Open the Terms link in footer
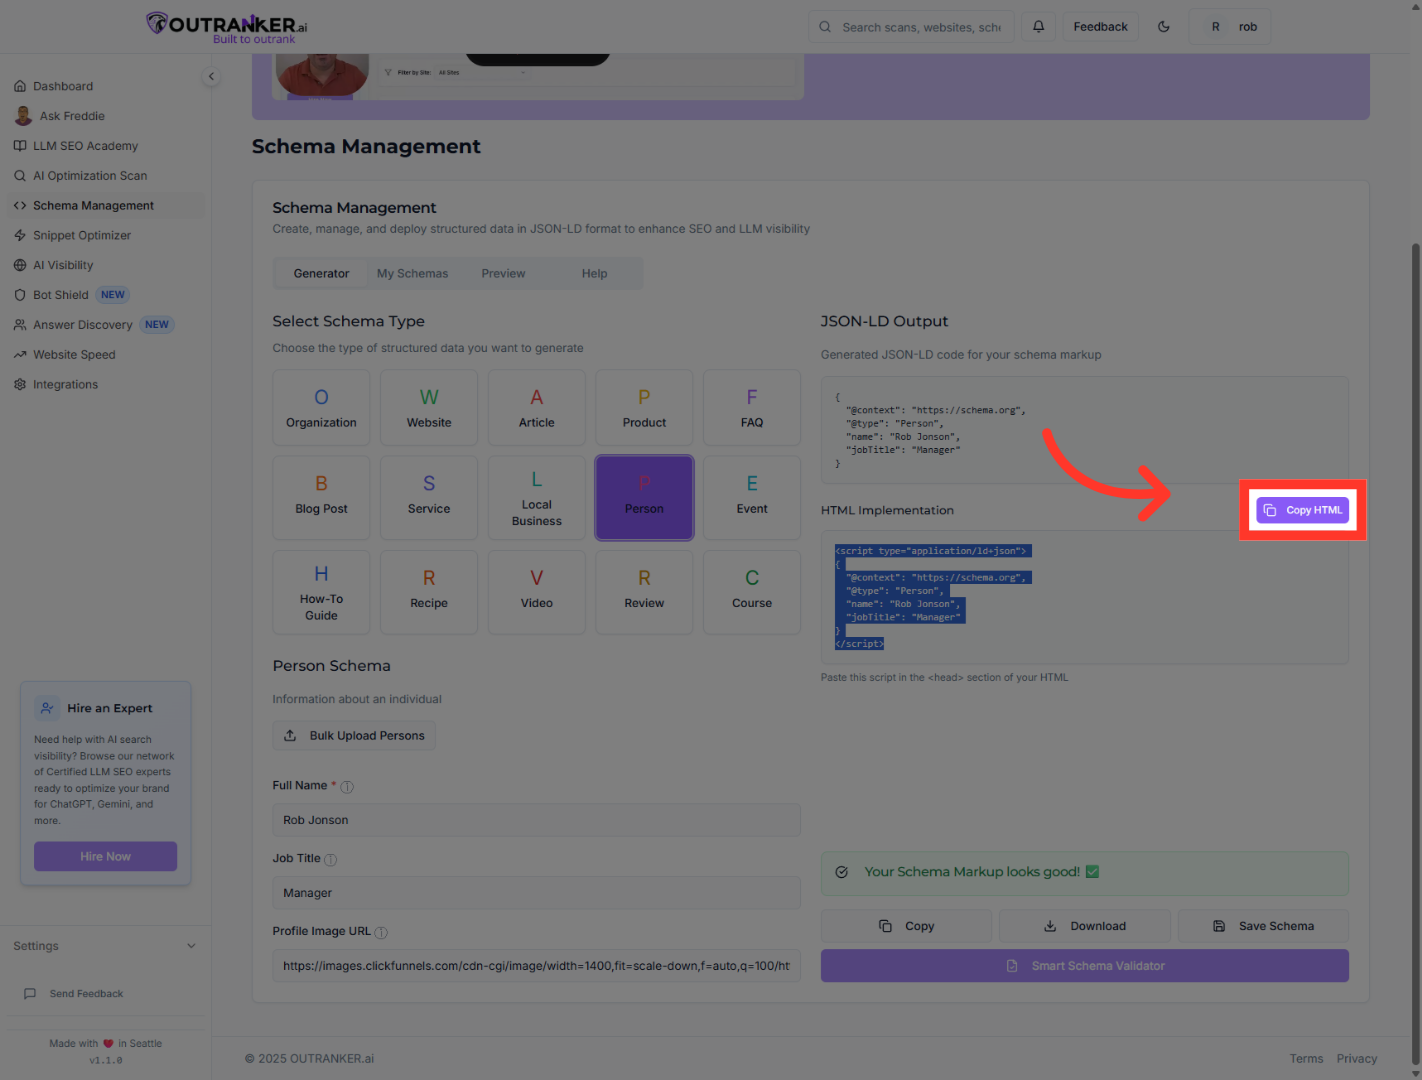 click(x=1306, y=1059)
